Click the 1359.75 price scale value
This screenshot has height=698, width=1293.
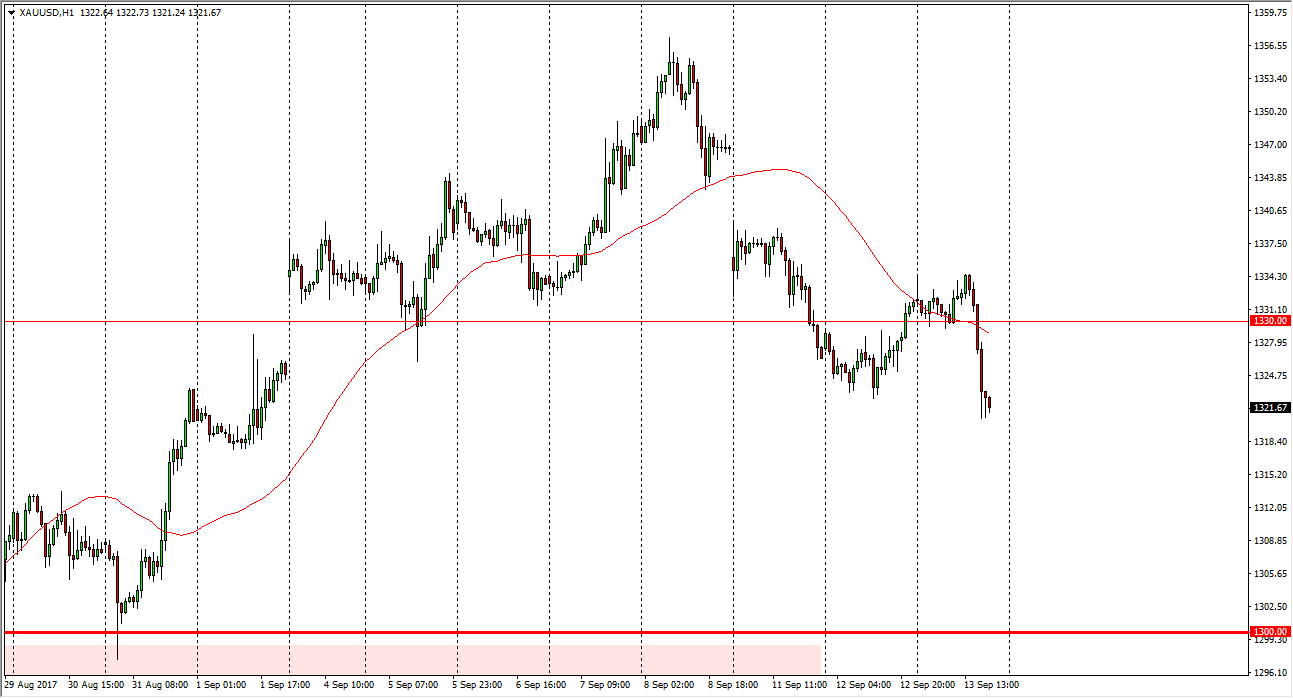(x=1268, y=13)
